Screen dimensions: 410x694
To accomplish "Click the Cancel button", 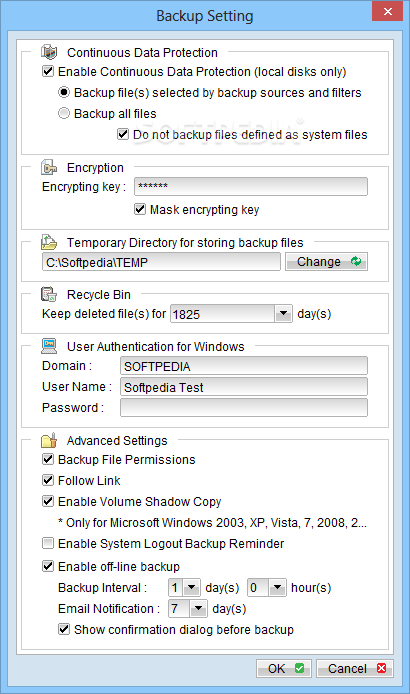I will (x=355, y=668).
